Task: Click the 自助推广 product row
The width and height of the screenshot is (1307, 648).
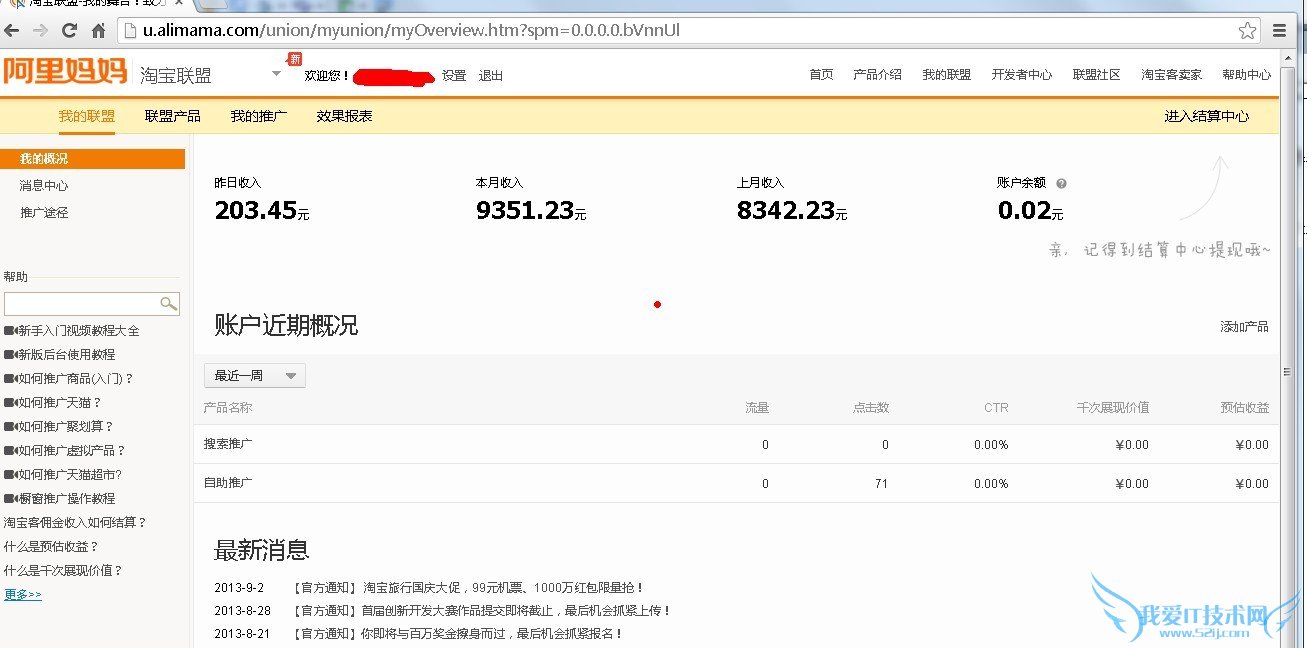Action: 736,483
